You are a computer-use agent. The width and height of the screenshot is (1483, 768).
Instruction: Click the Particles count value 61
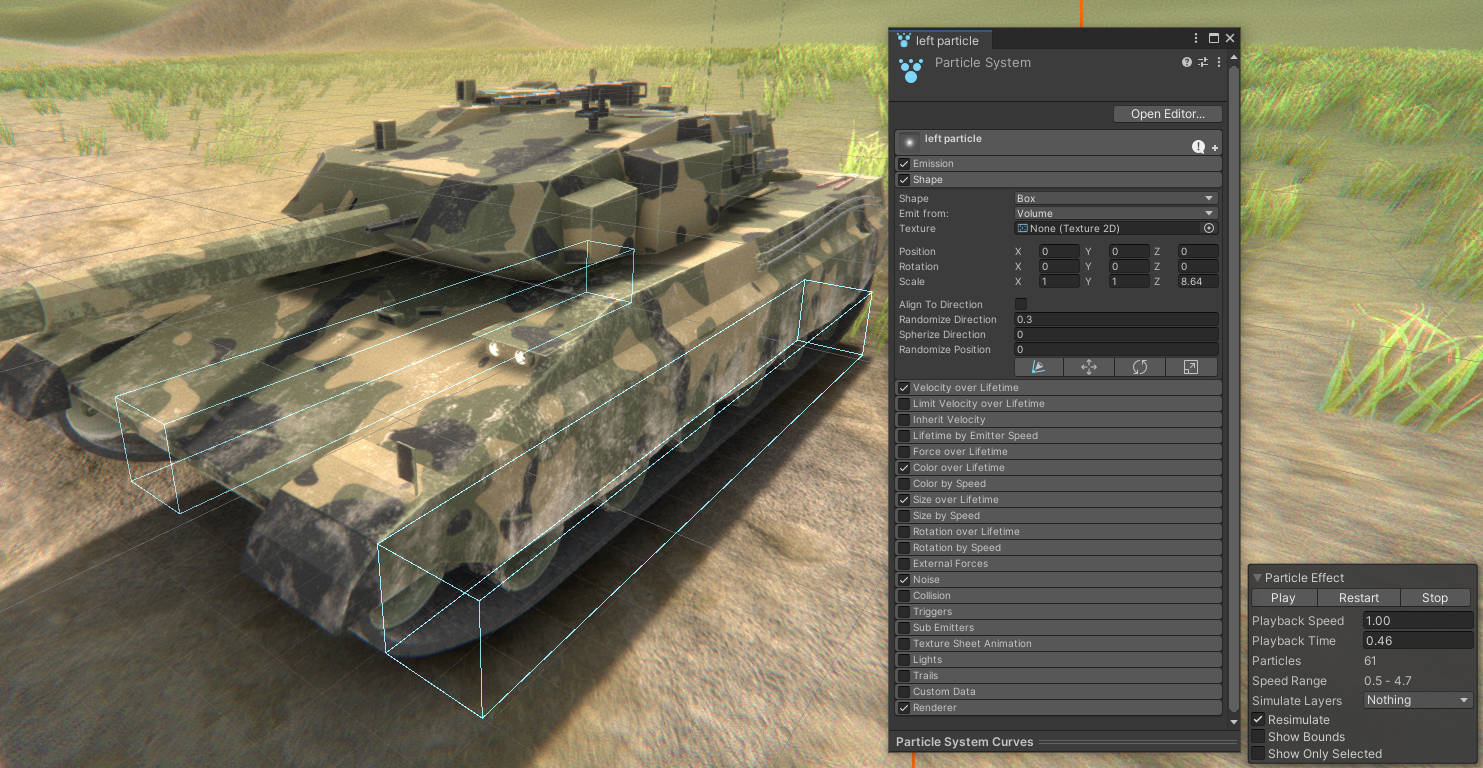(x=1370, y=661)
